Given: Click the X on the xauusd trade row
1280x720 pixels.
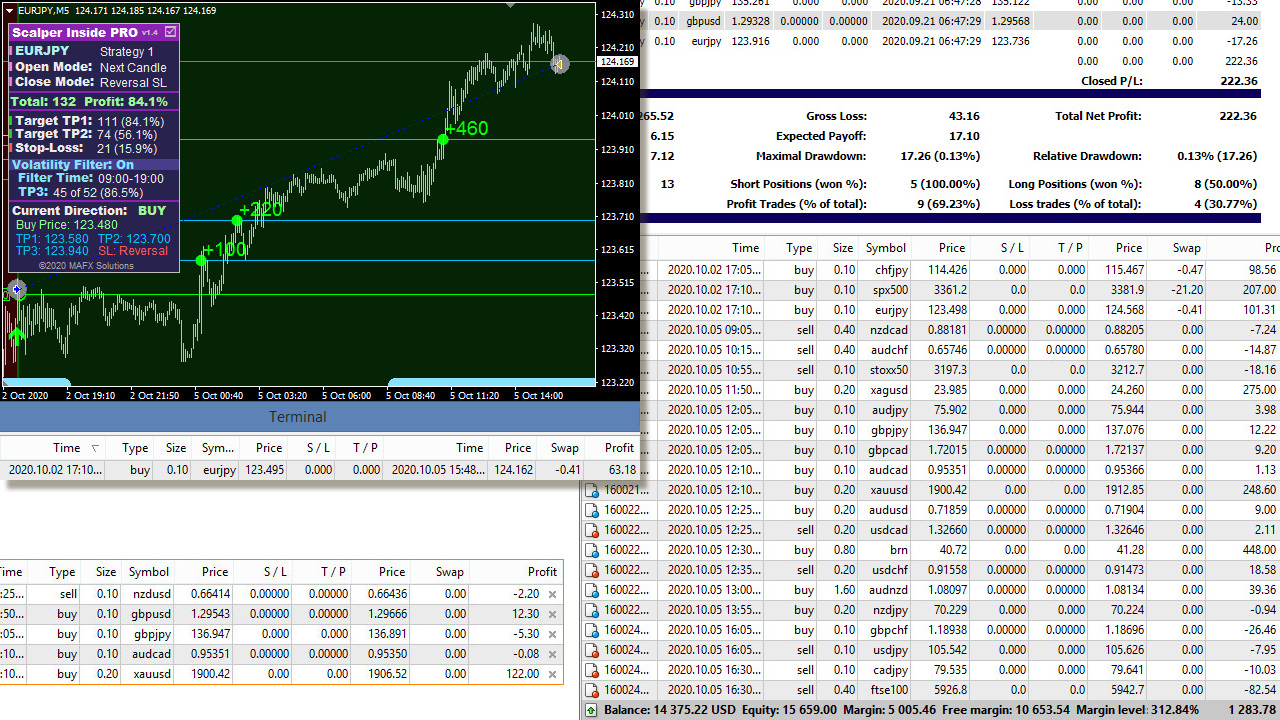Looking at the screenshot, I should click(x=552, y=674).
